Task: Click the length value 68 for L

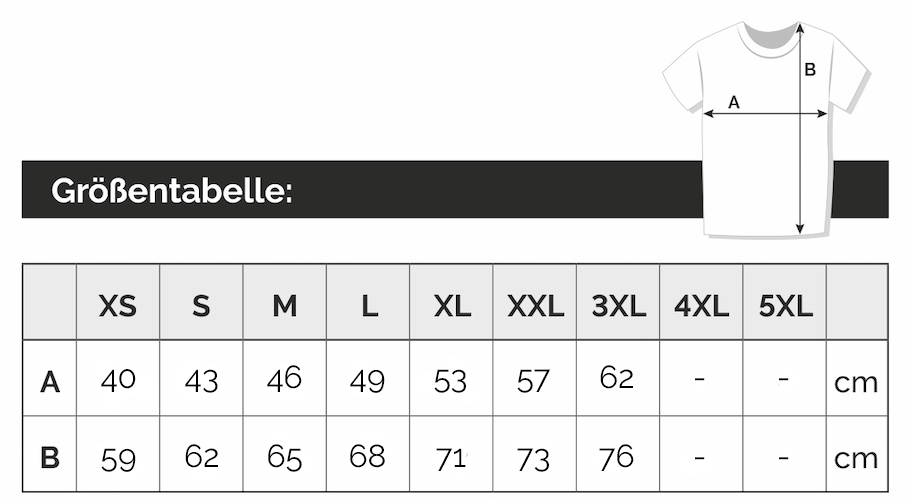Action: [368, 457]
